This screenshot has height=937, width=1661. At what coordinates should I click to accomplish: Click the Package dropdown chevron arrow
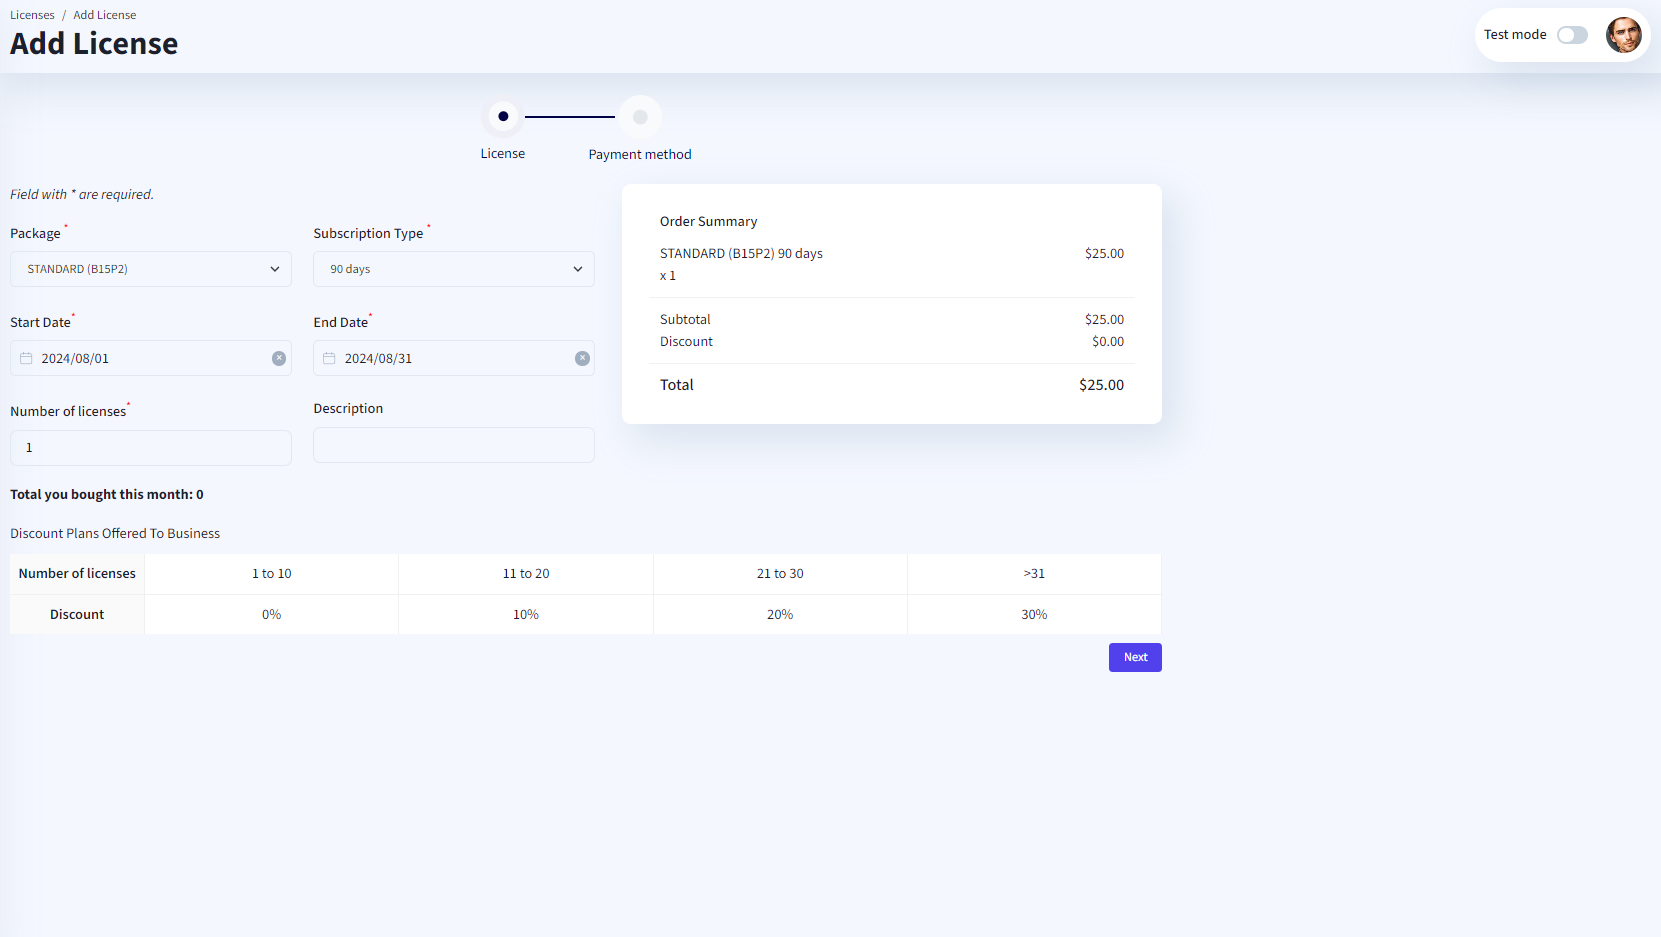(275, 269)
